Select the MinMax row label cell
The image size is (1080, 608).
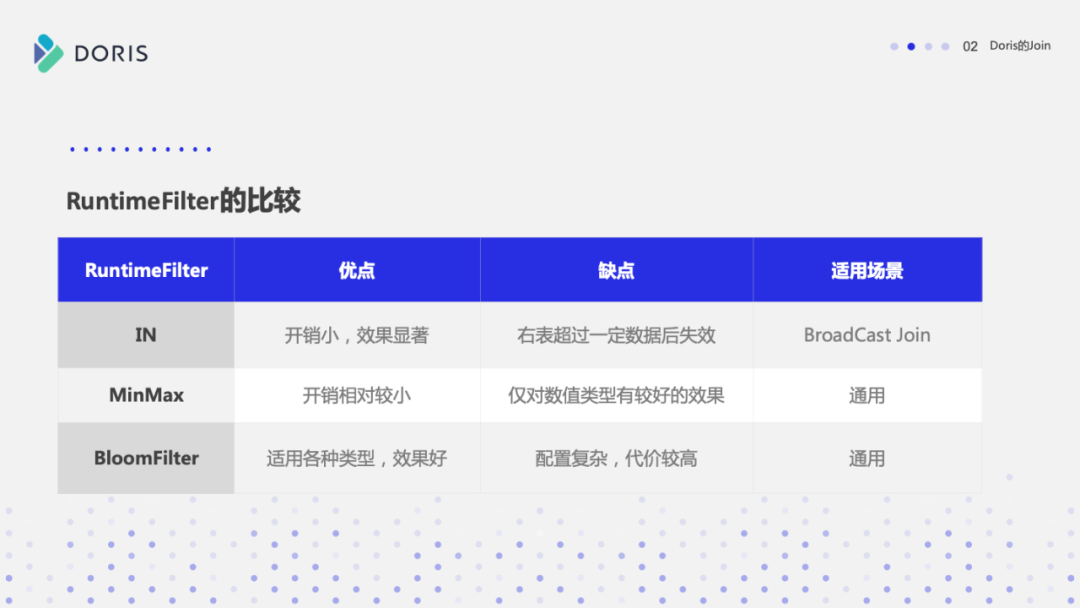click(x=146, y=395)
